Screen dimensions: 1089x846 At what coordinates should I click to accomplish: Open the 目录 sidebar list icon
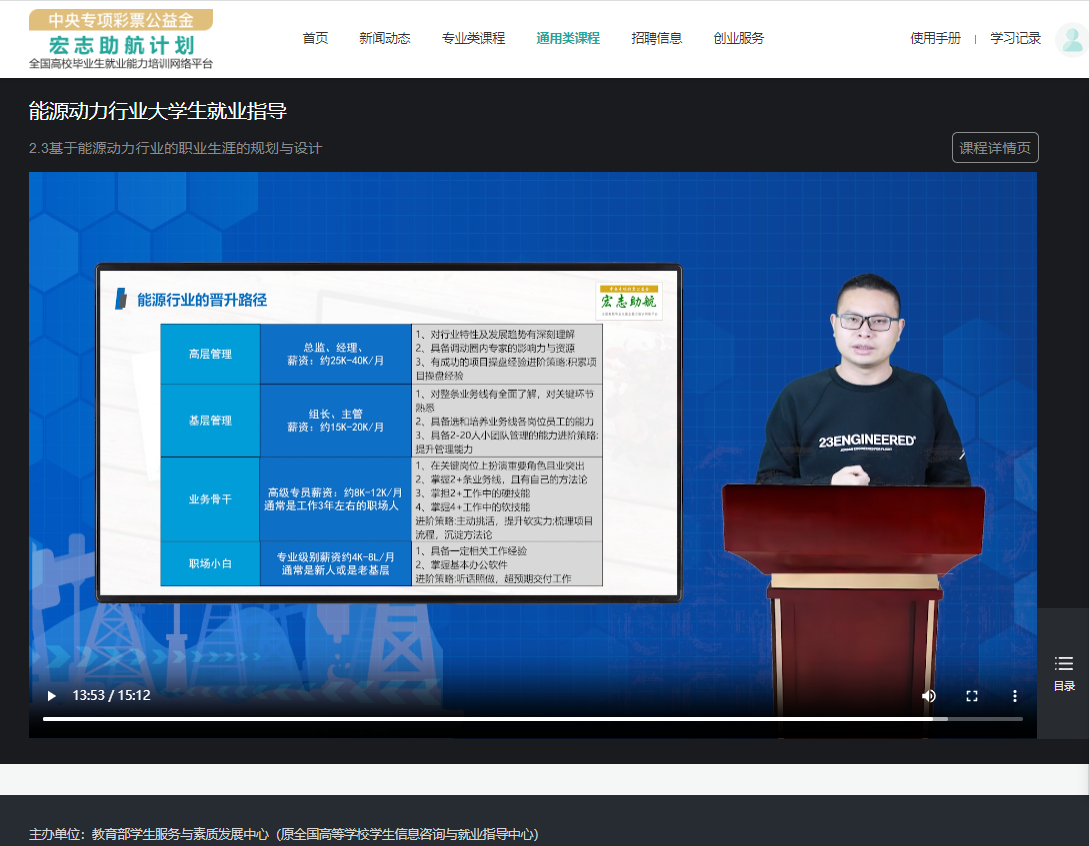pyautogui.click(x=1063, y=672)
